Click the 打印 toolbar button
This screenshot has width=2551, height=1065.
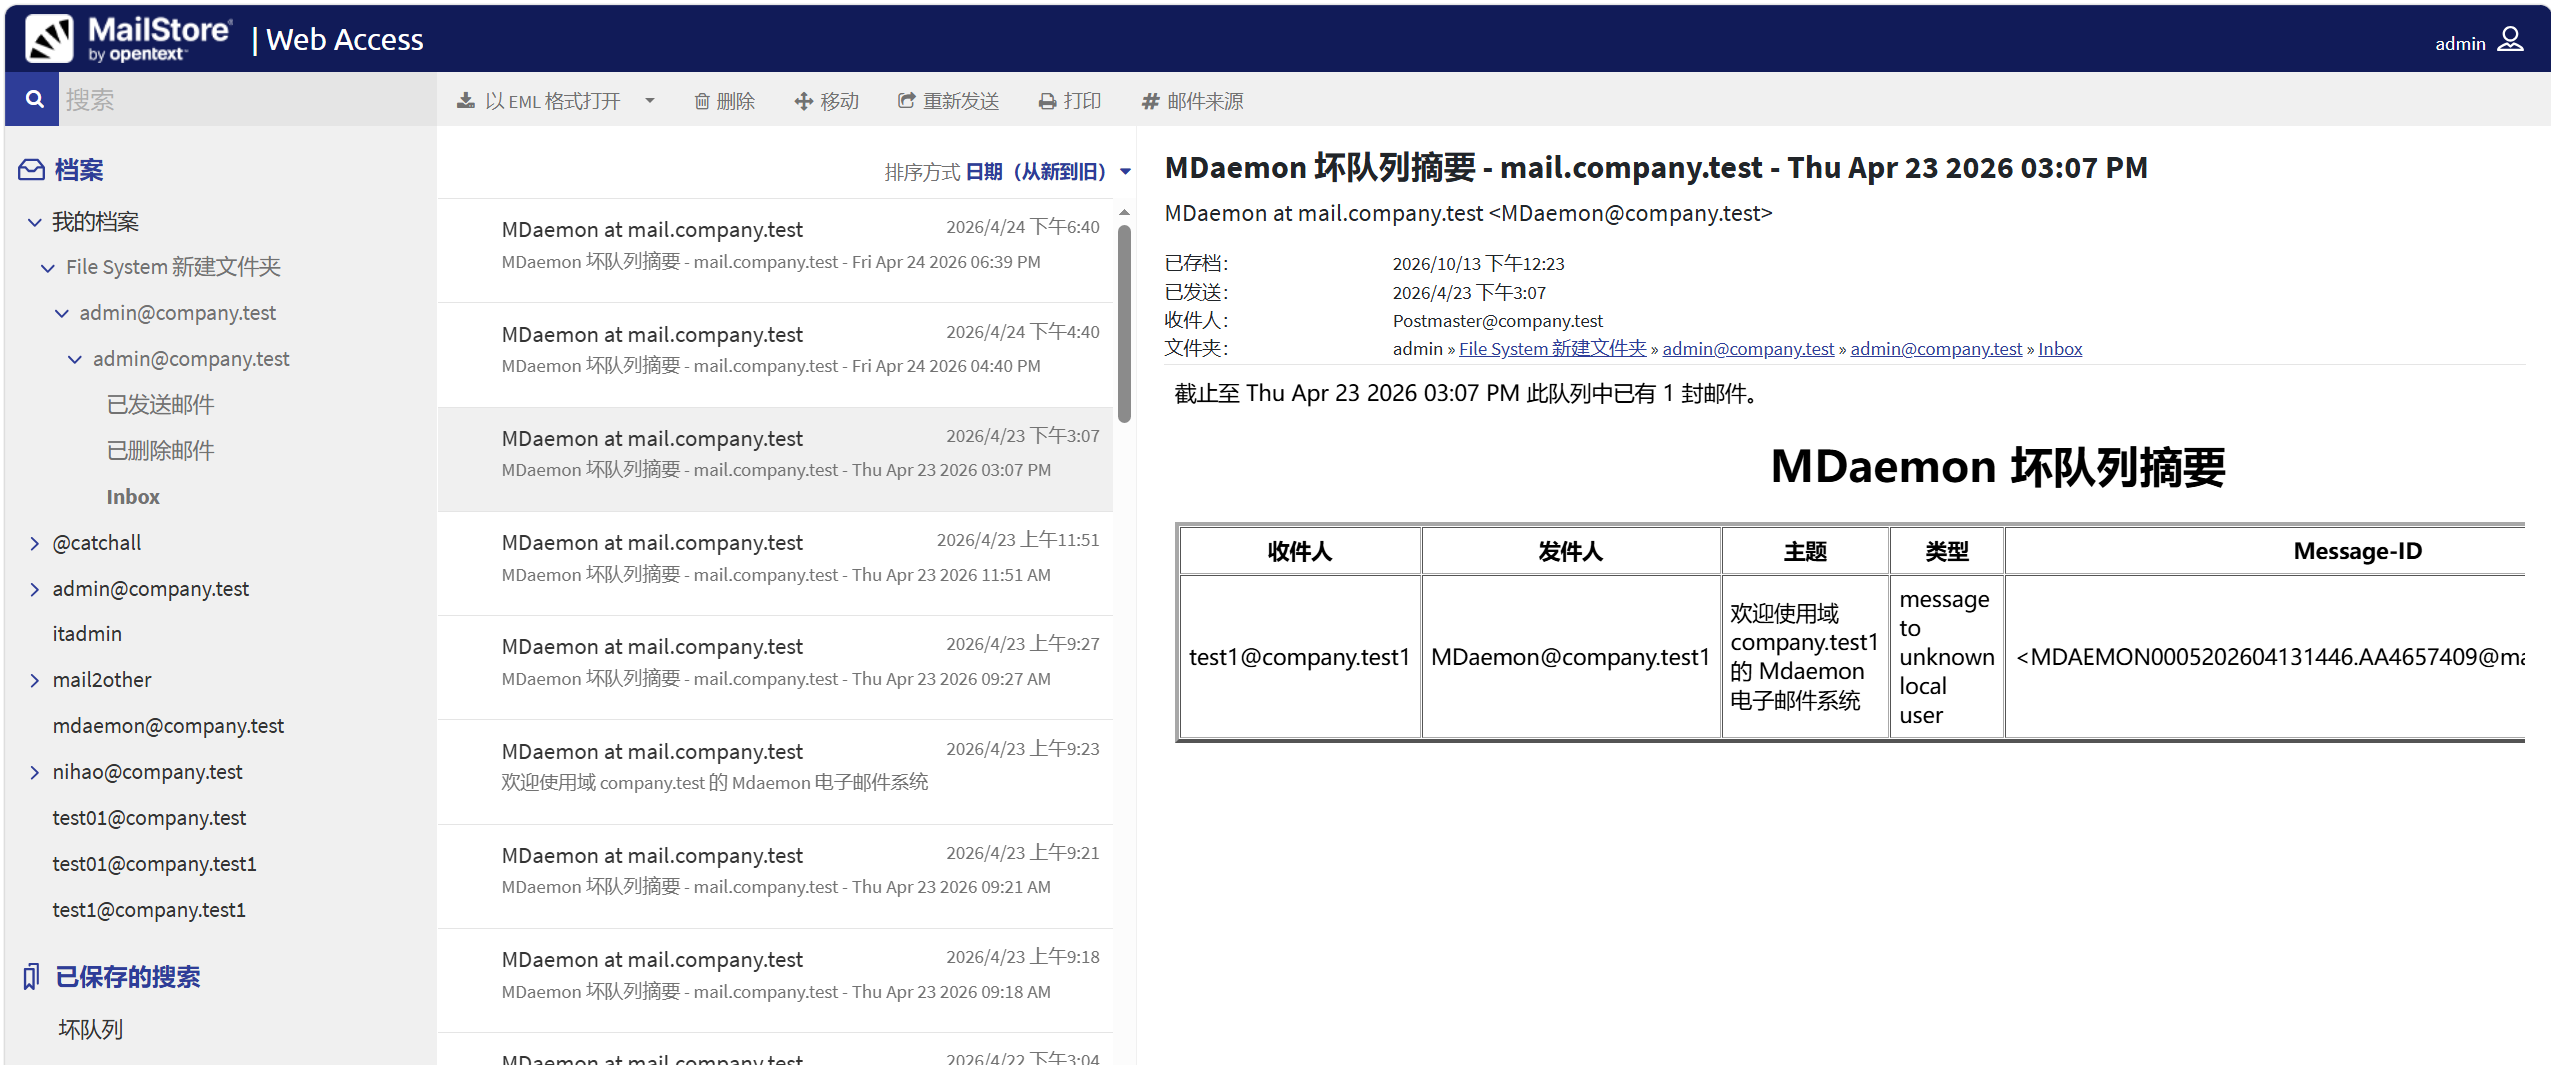point(1070,101)
